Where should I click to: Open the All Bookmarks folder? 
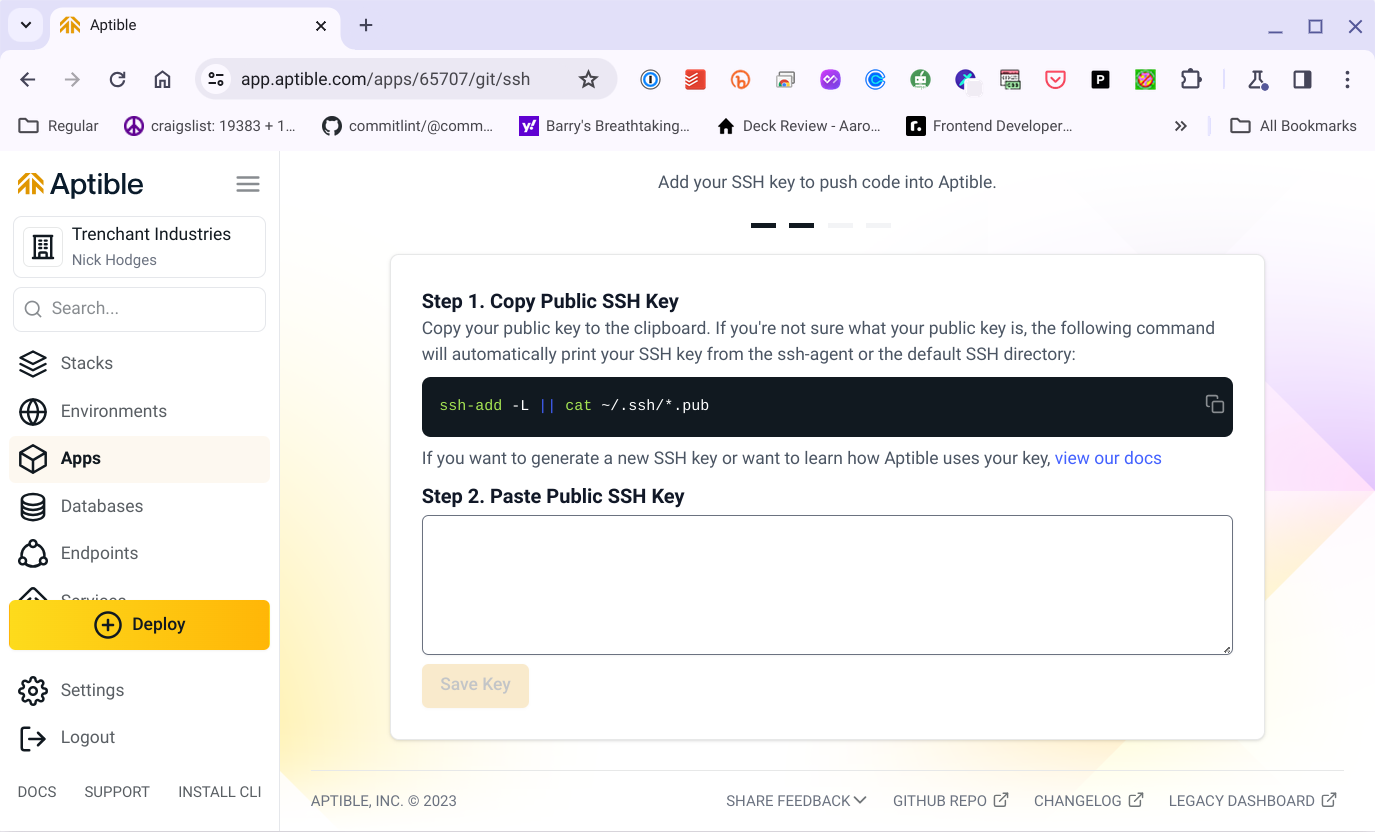1293,126
